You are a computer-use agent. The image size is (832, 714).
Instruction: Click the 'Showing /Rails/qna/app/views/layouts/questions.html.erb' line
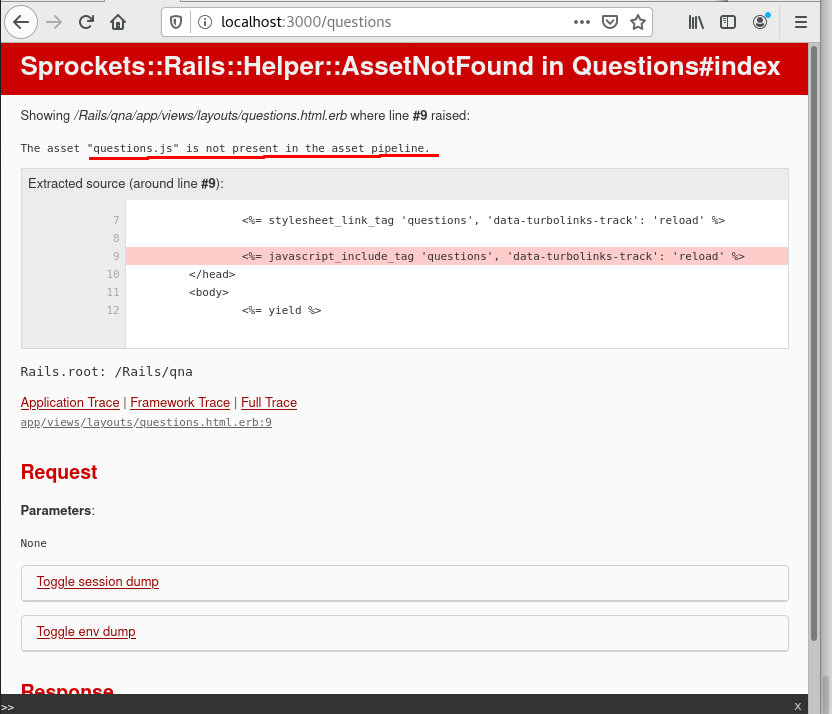[245, 116]
